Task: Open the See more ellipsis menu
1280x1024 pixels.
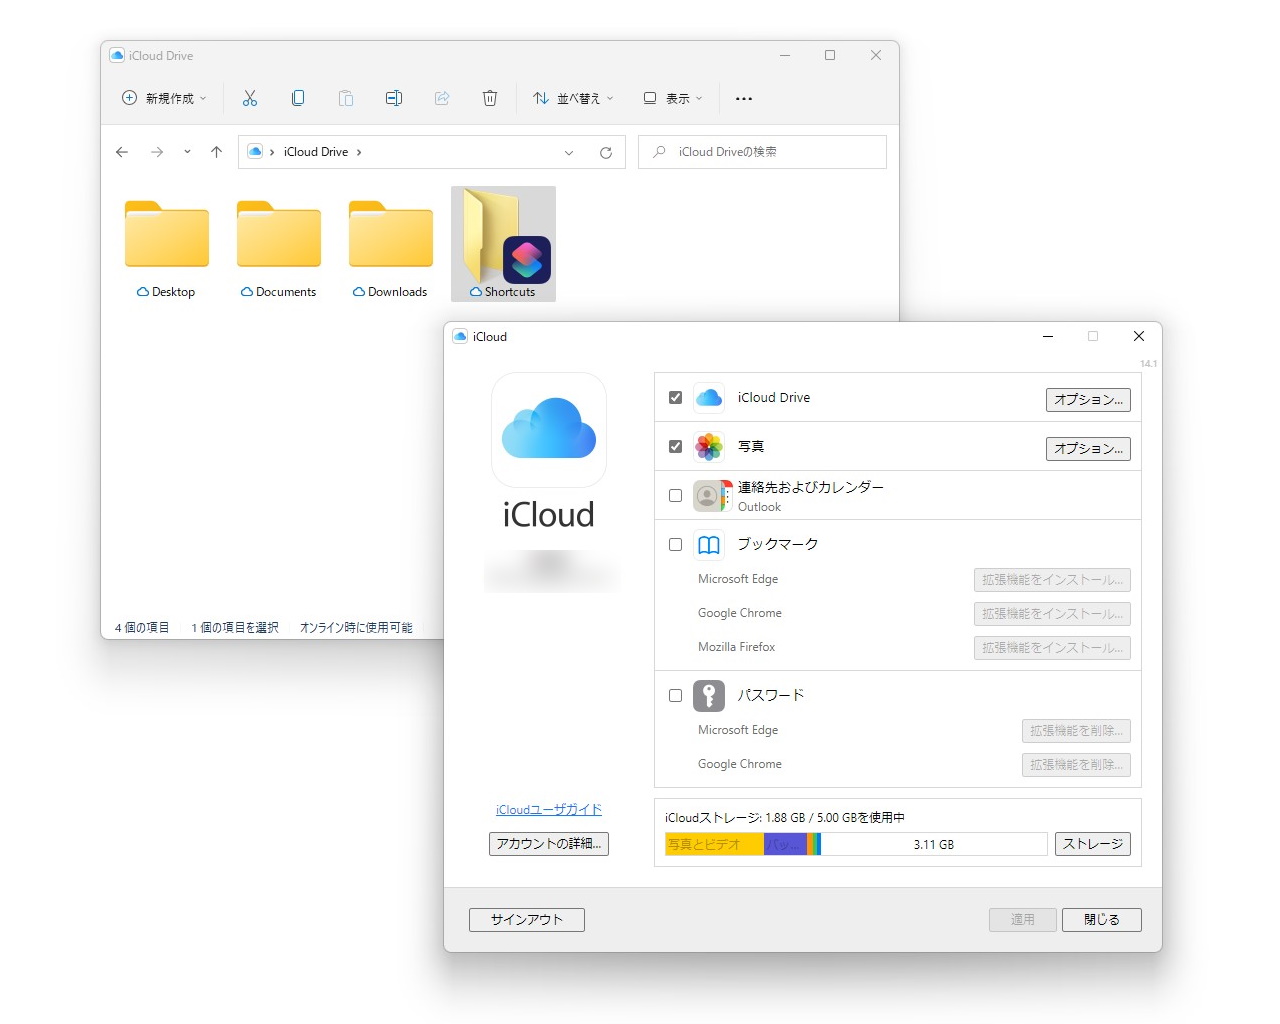Action: (743, 98)
